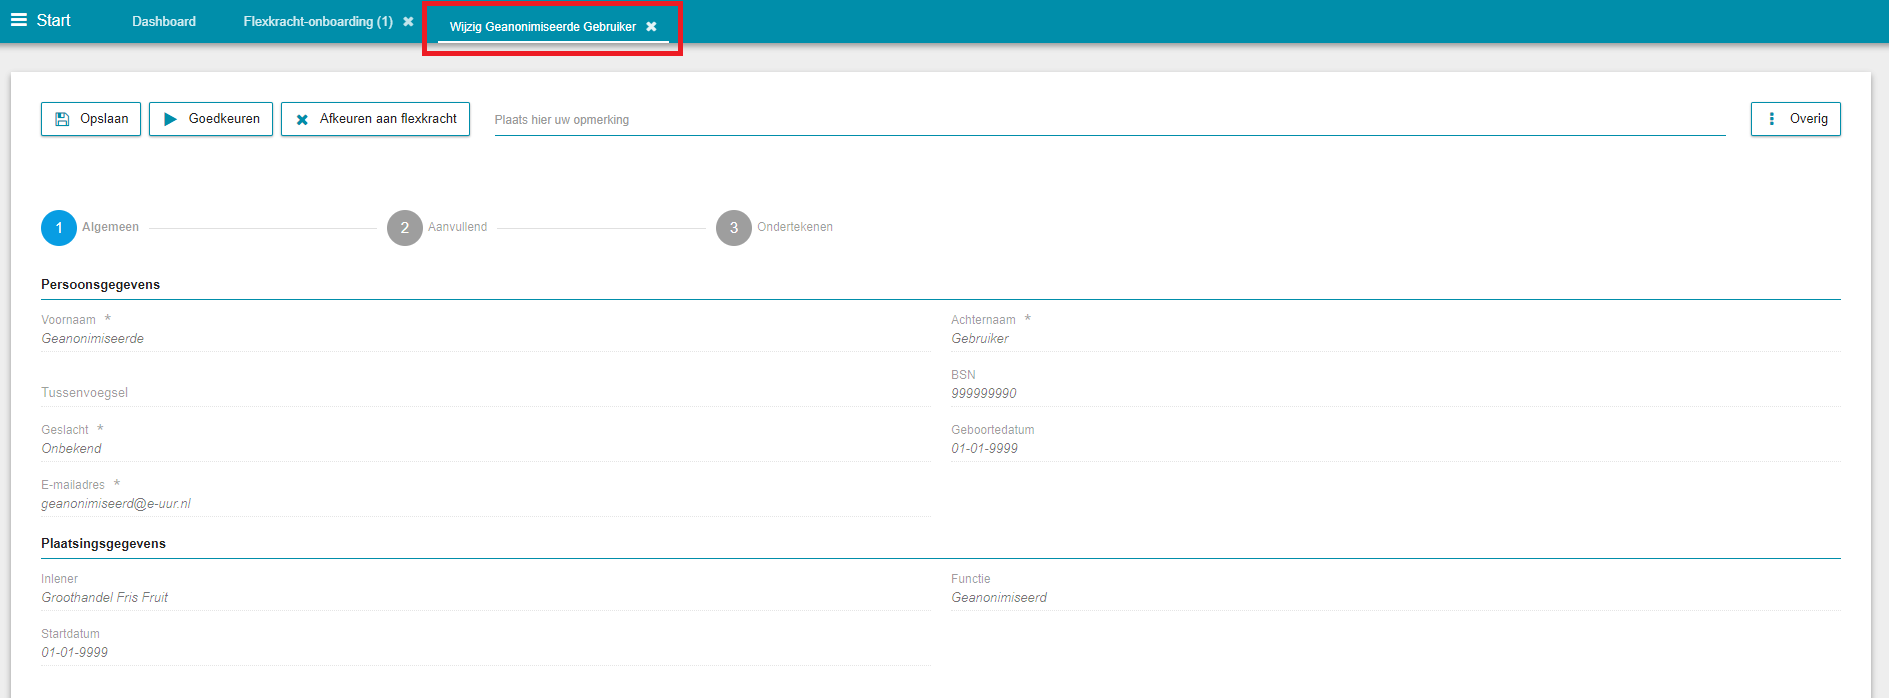
Task: Click the email geanonimiseerd@e-uur.nl
Action: click(x=116, y=503)
